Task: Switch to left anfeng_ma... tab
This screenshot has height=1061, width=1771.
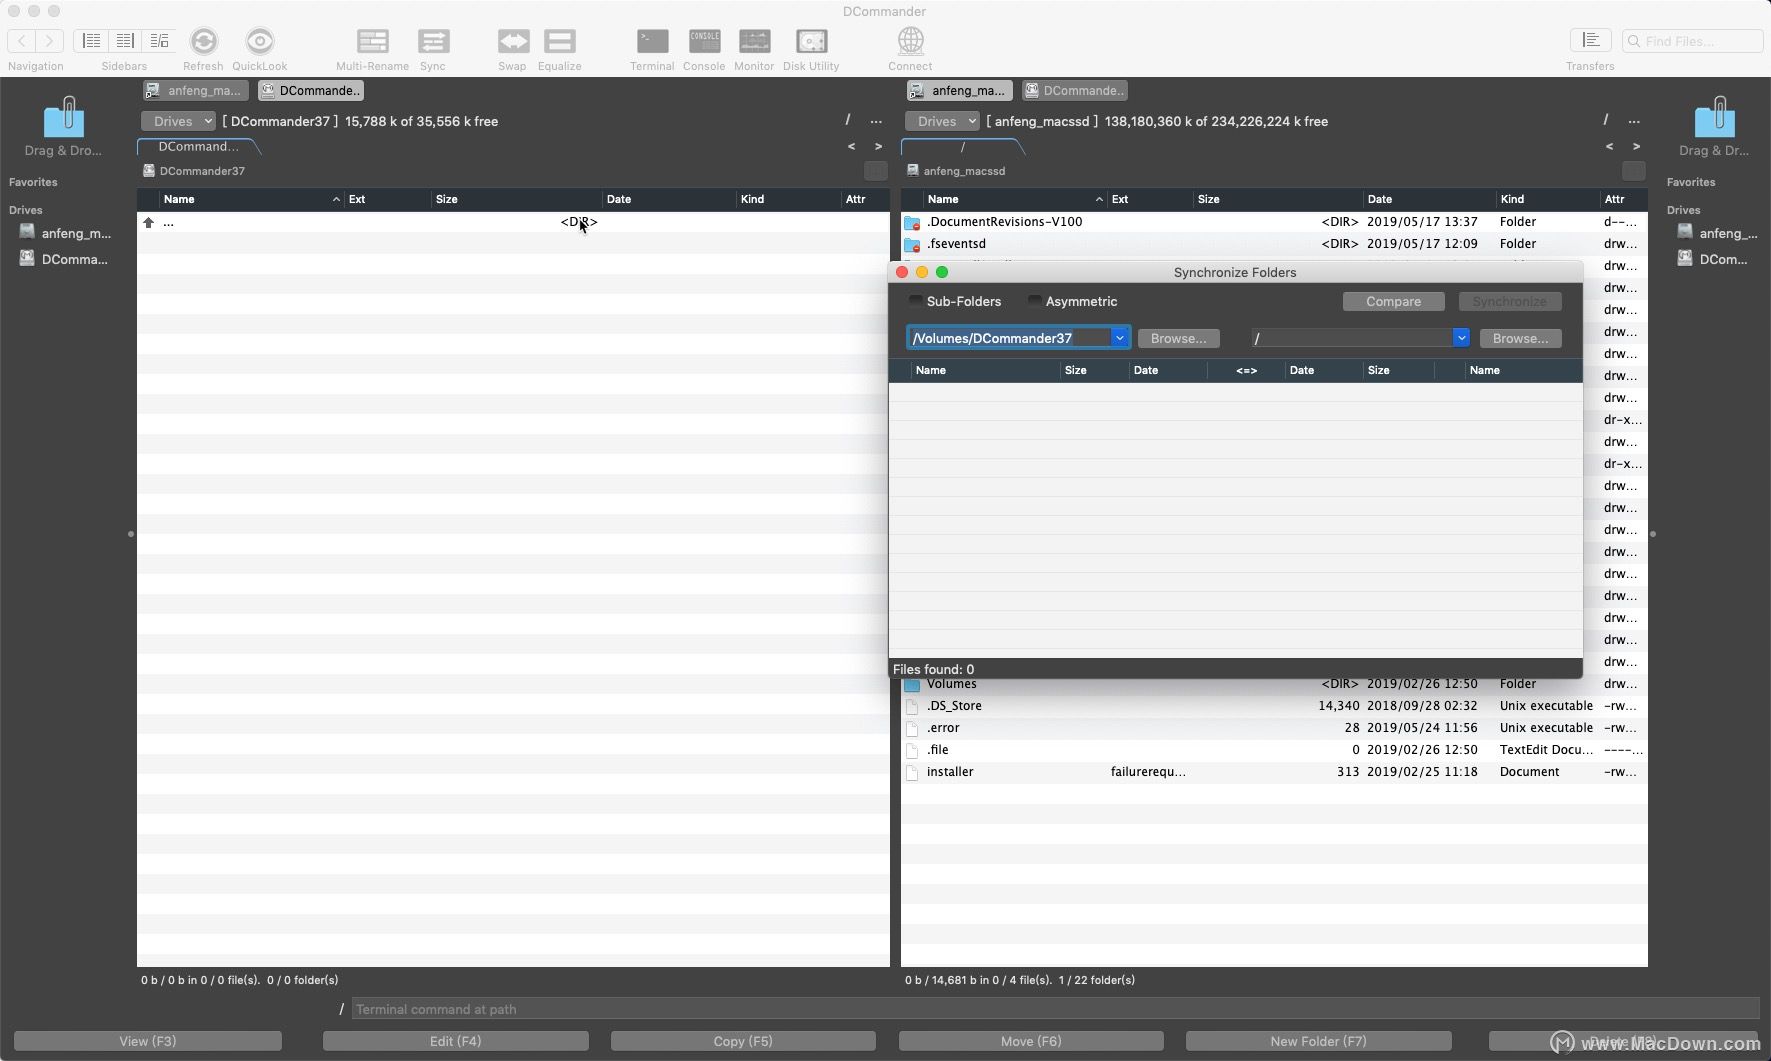Action: pyautogui.click(x=195, y=90)
